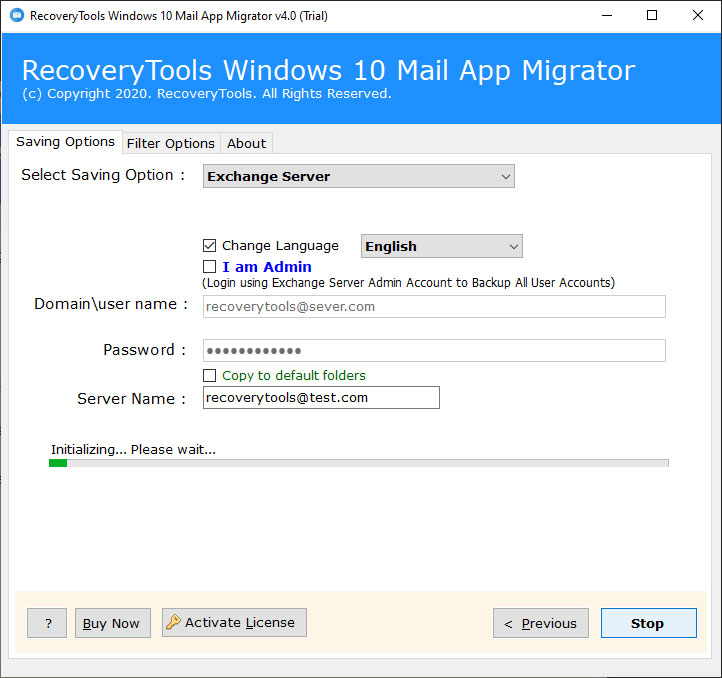Click the Domain\user name input field
The width and height of the screenshot is (722, 678).
coord(434,307)
